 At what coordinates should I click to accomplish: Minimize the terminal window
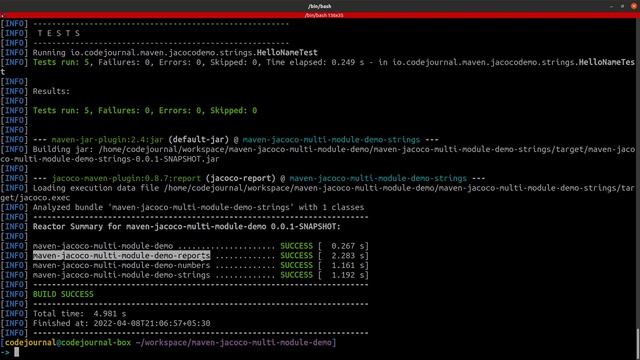611,6
